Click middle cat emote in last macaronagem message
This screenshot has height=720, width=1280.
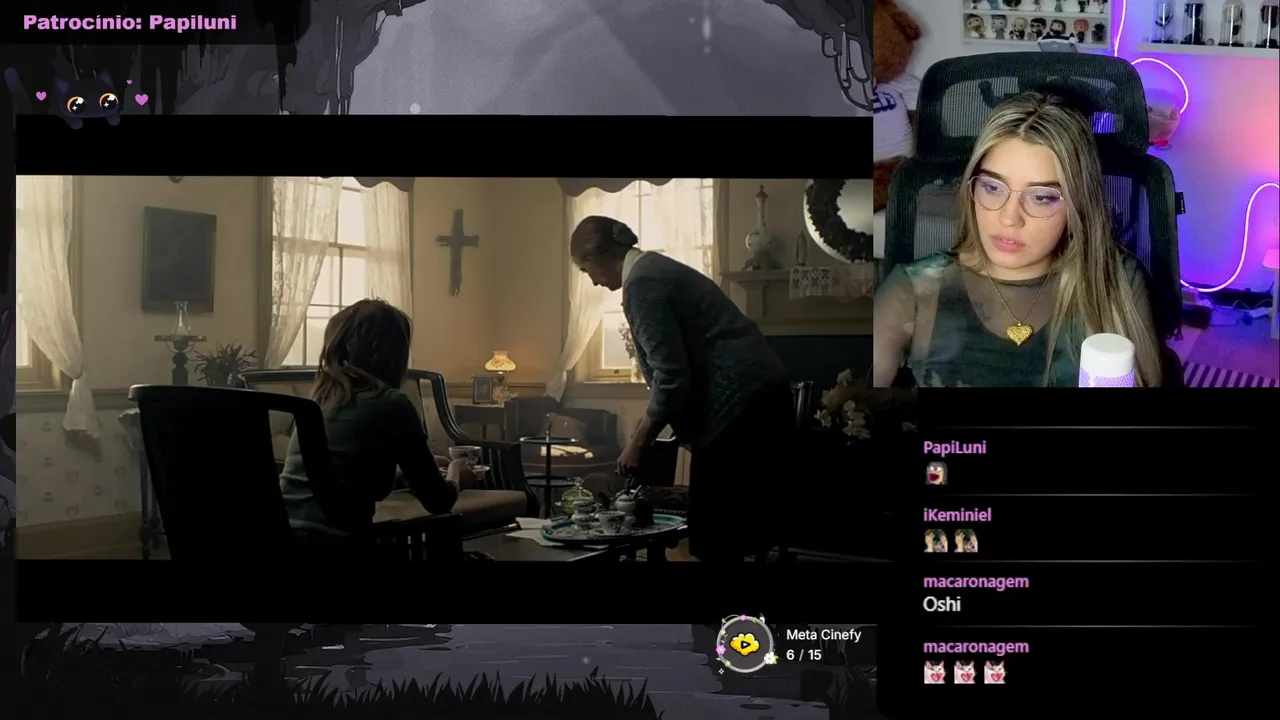point(965,673)
